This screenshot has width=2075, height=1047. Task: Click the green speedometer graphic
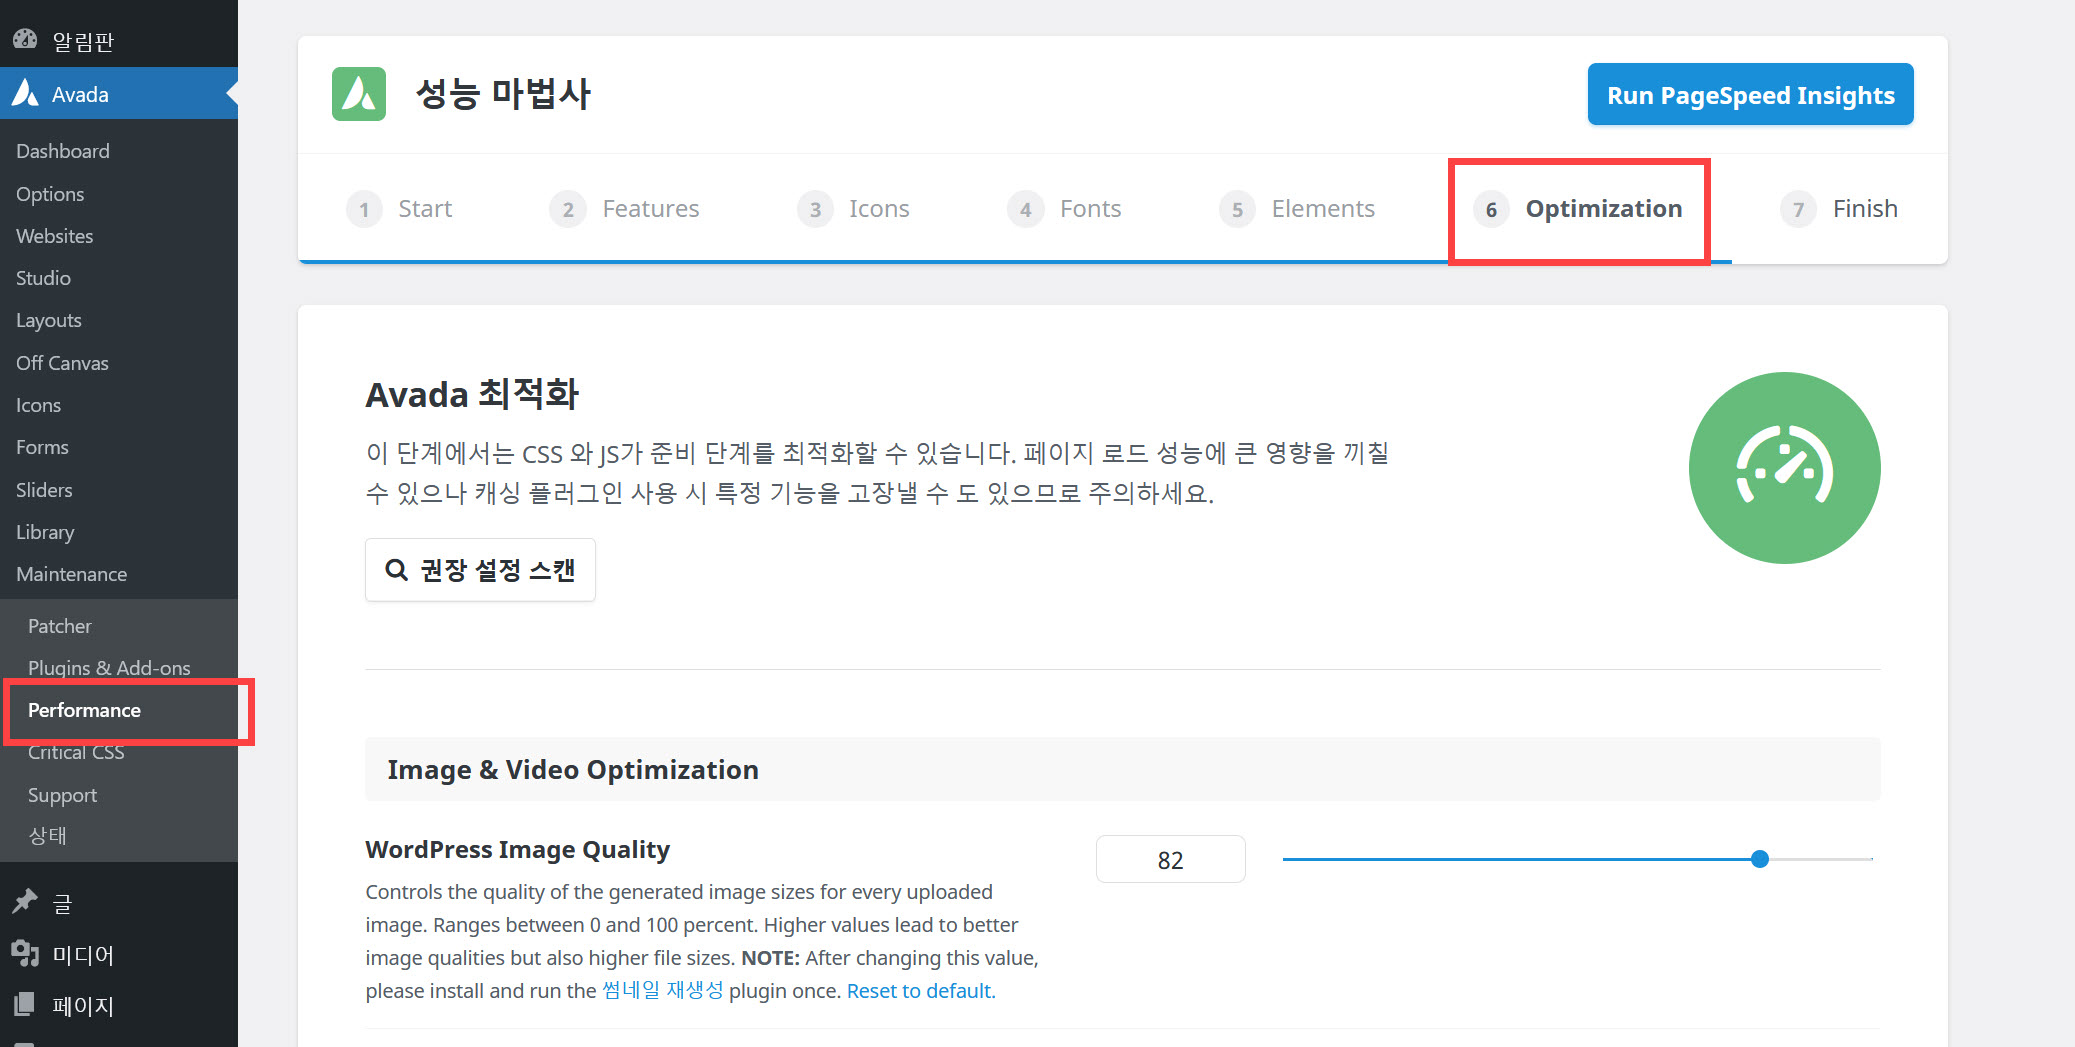point(1784,467)
